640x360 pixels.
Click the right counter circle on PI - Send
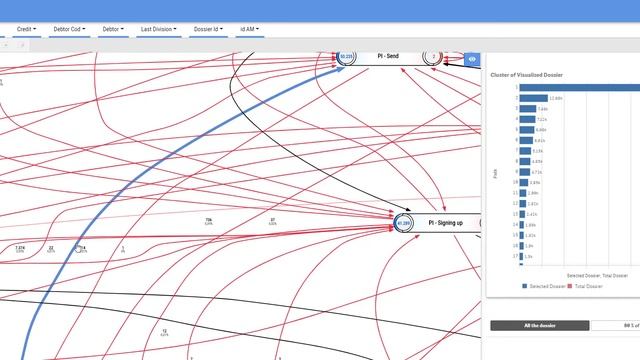pos(433,57)
